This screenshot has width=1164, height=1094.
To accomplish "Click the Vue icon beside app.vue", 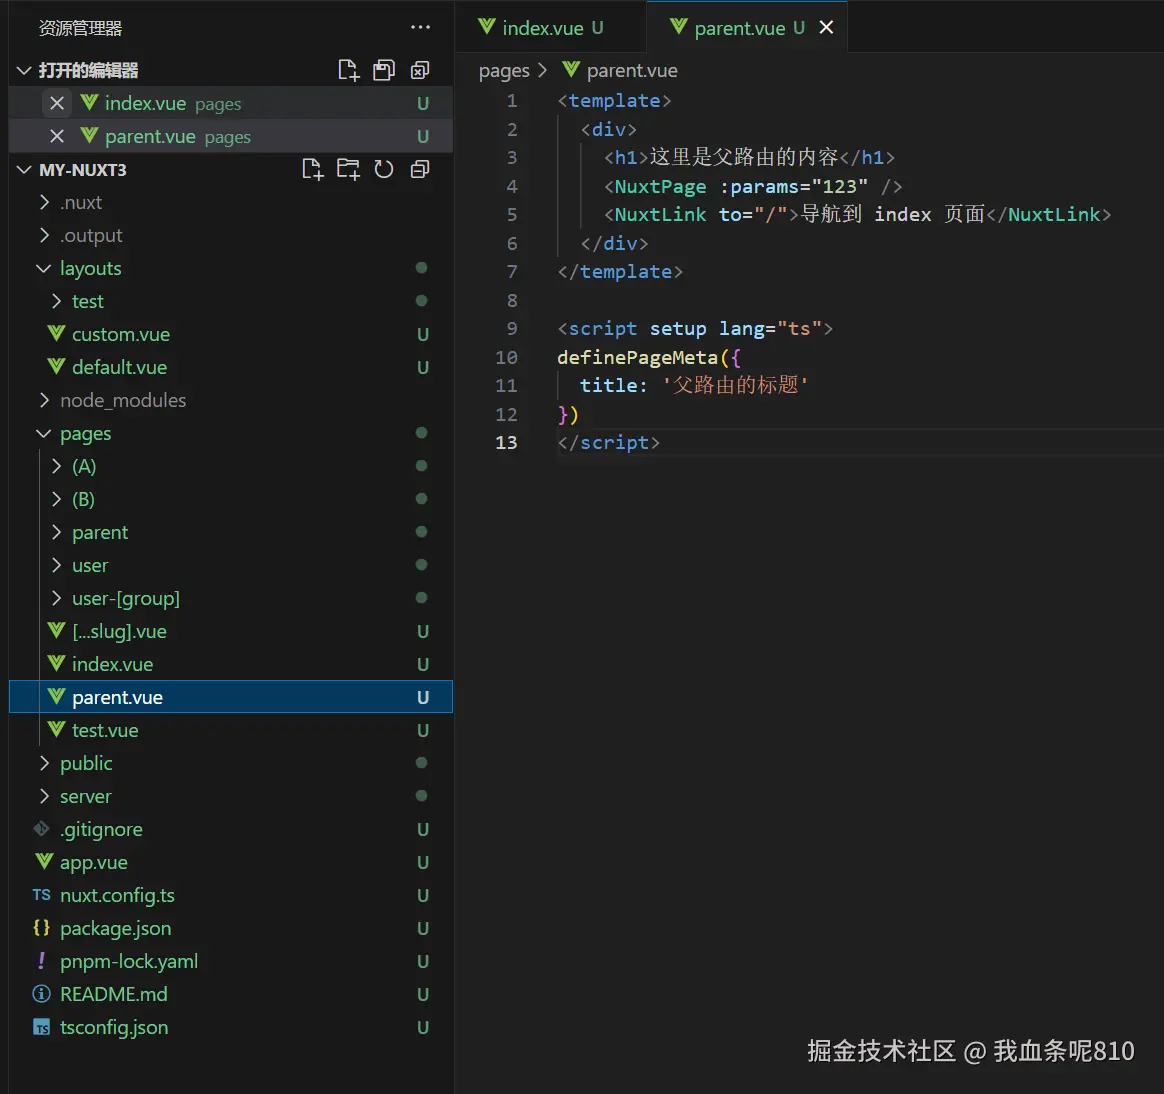I will click(44, 862).
